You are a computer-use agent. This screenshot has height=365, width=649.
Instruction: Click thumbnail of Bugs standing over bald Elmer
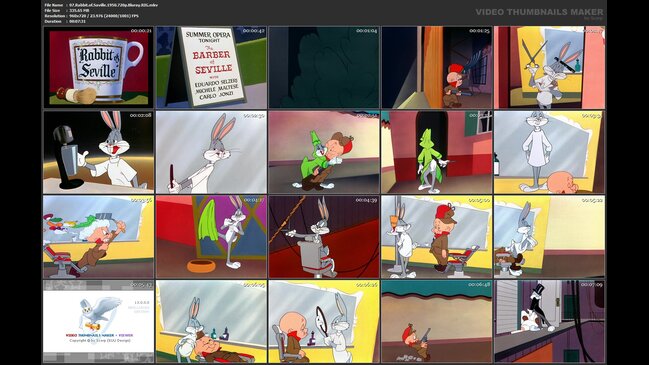(x=549, y=152)
